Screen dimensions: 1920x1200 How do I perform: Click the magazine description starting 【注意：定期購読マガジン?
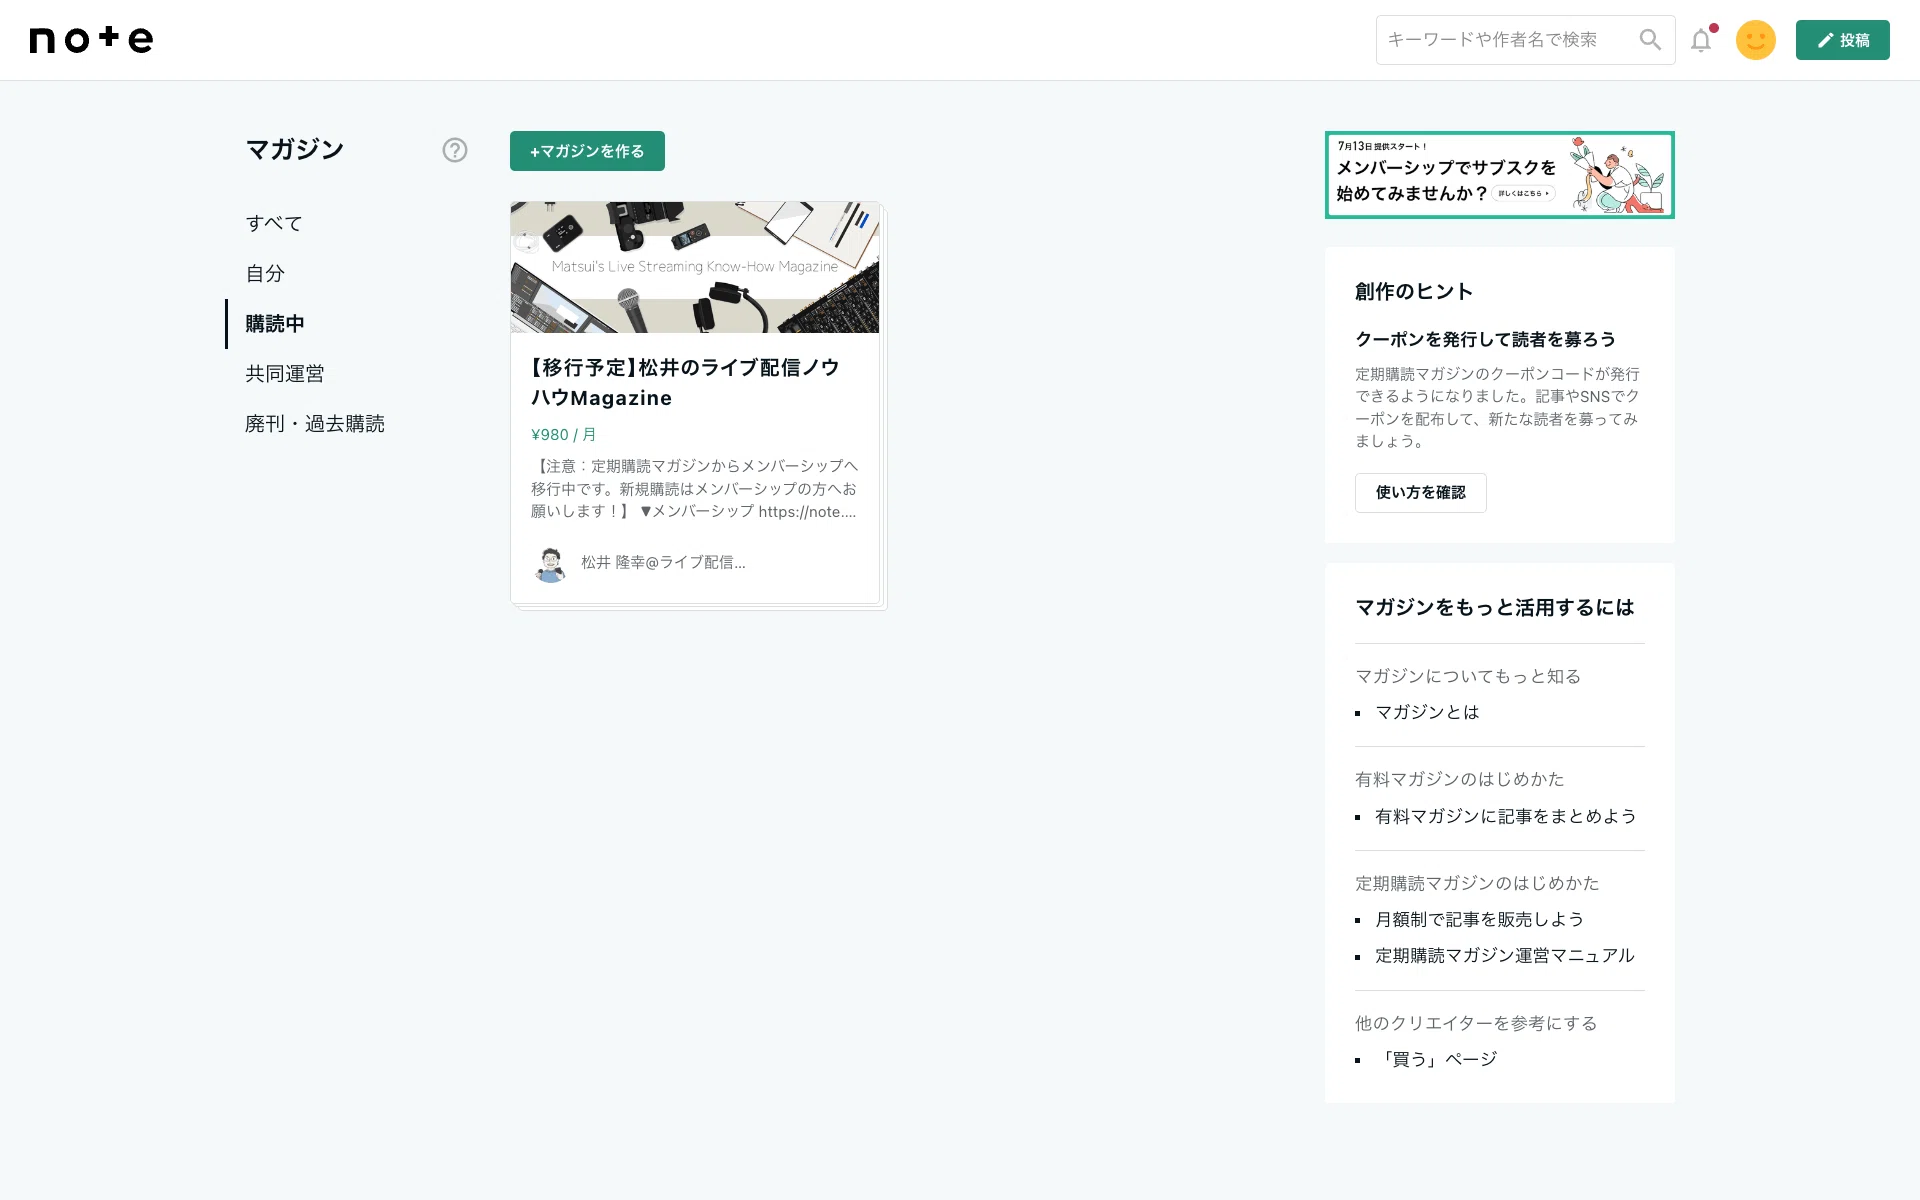point(694,489)
